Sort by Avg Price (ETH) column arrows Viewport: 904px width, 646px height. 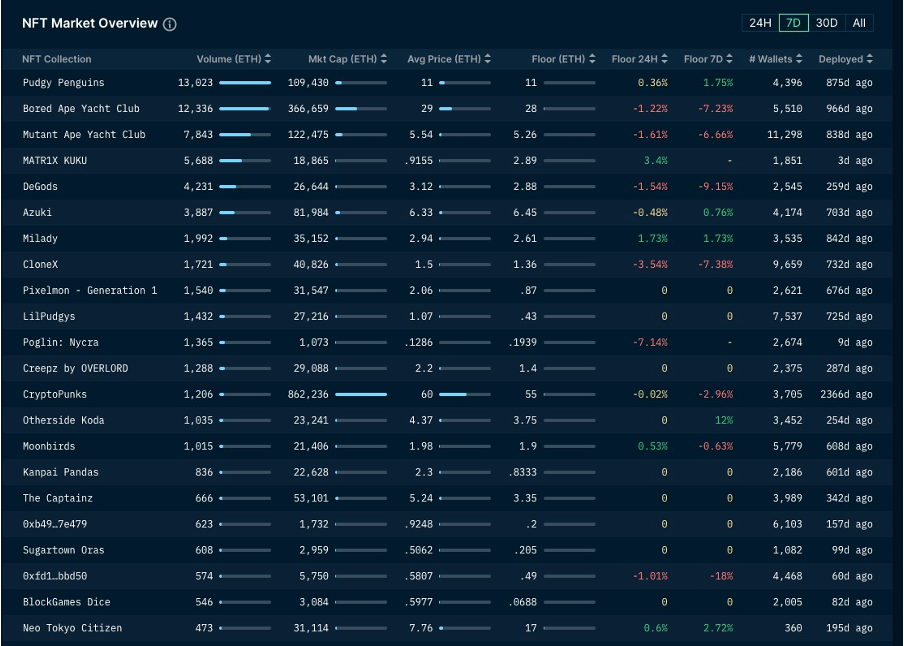tap(487, 59)
